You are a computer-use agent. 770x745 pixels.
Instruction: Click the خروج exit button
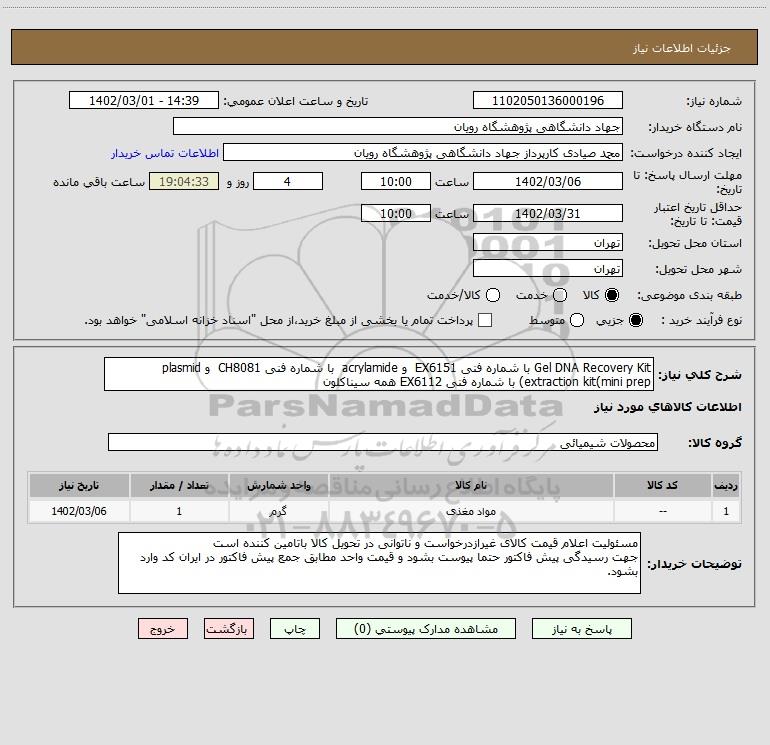coord(163,629)
